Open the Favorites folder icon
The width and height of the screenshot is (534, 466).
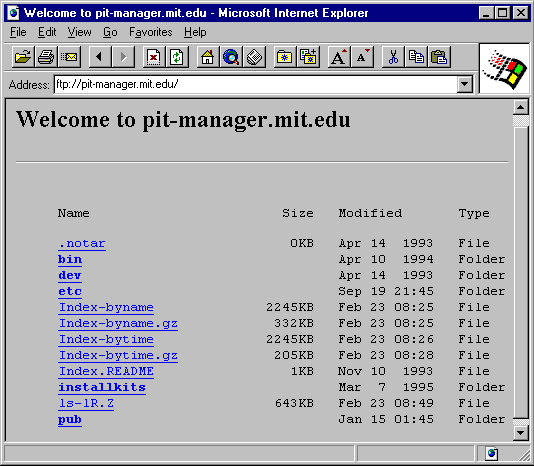(285, 57)
